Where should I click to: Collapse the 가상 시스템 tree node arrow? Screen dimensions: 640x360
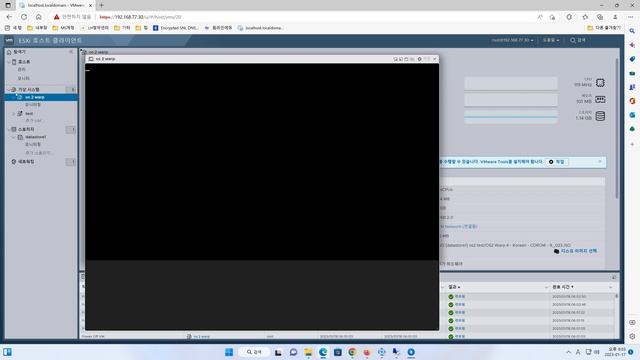point(9,89)
